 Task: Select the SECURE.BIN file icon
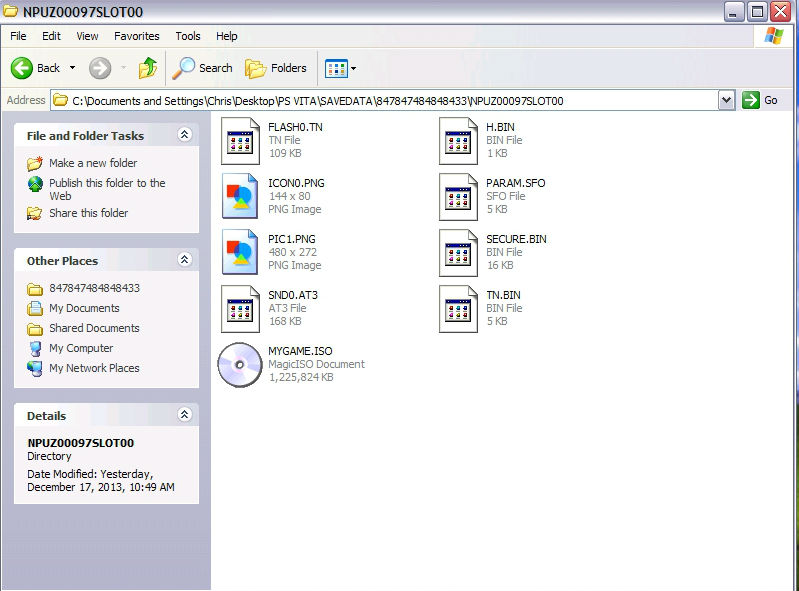point(459,252)
